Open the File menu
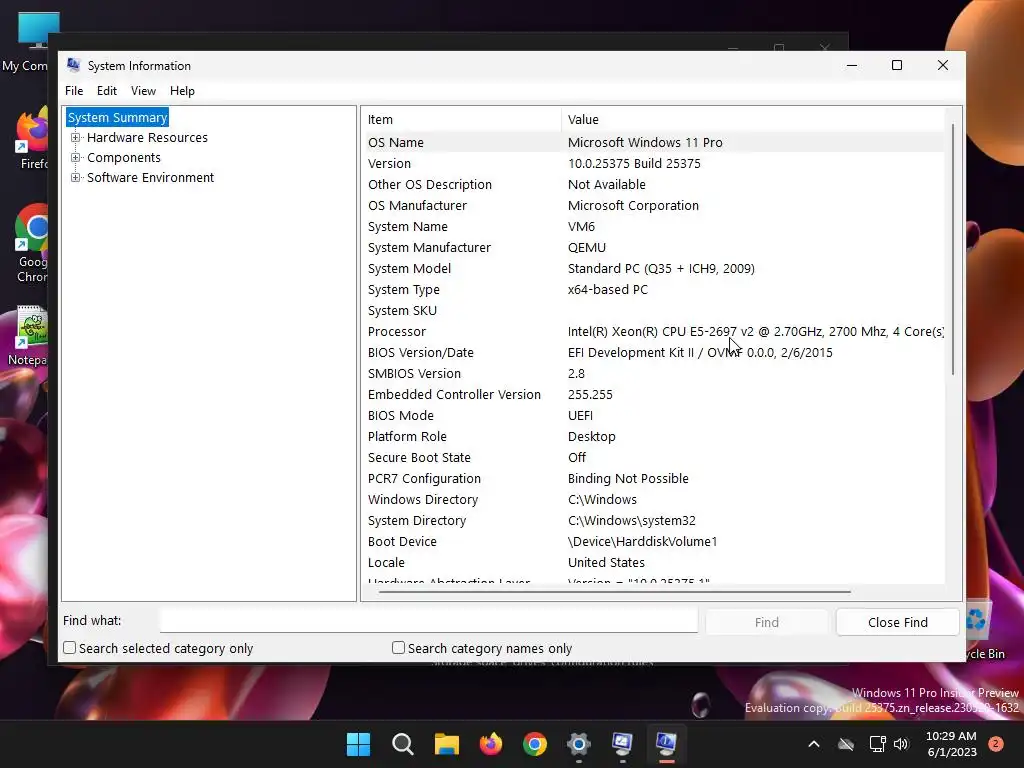This screenshot has height=768, width=1024. (x=74, y=91)
